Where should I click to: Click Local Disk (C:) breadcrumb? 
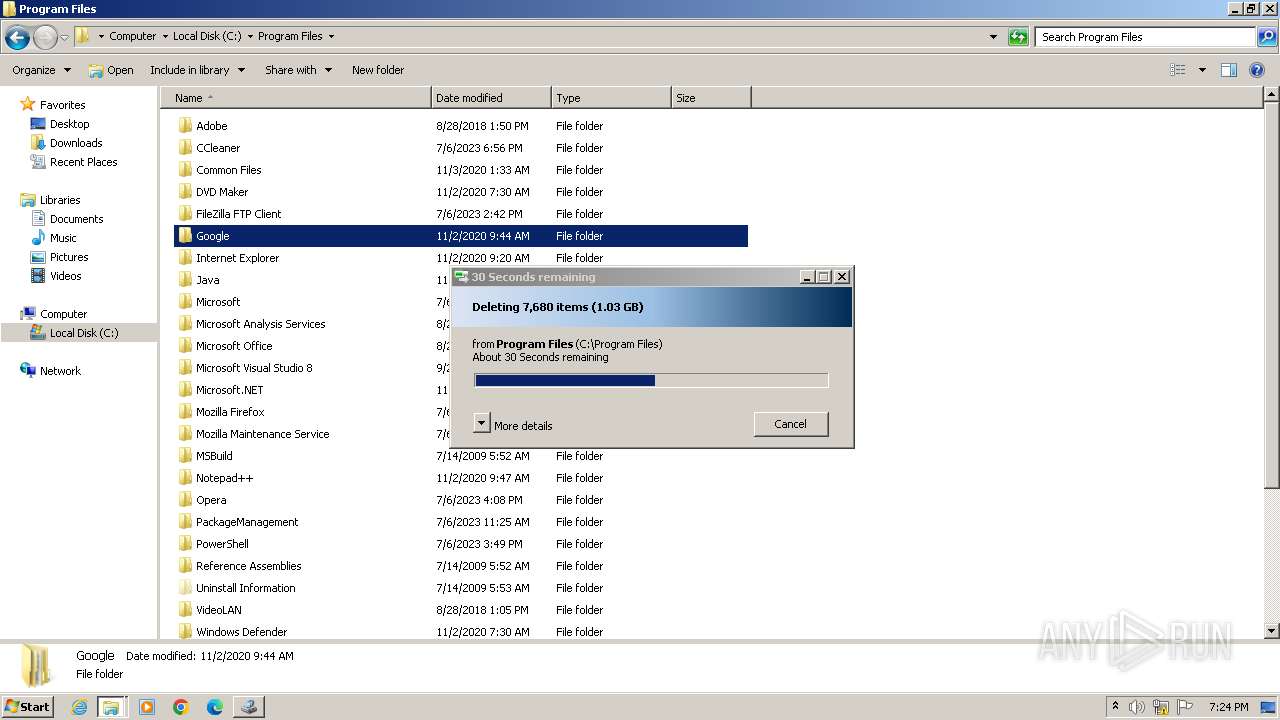pos(207,36)
